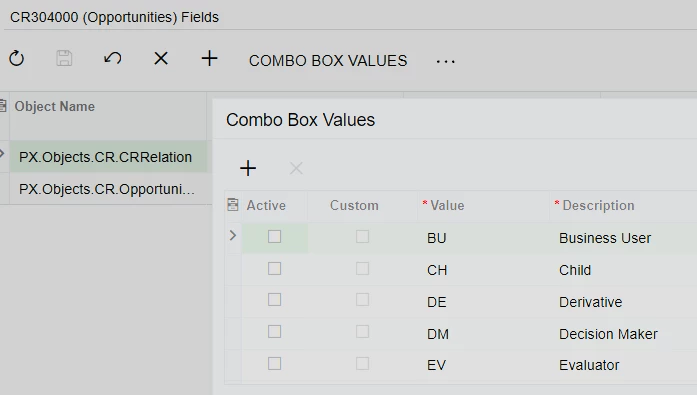Click the Refresh icon in the toolbar
Screen dimensions: 697x395
16,58
